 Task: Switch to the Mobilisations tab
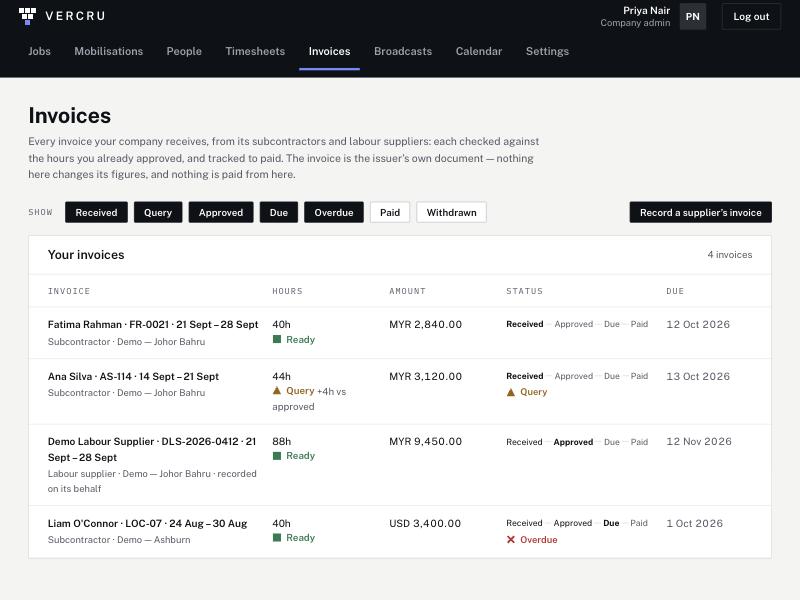tap(109, 51)
